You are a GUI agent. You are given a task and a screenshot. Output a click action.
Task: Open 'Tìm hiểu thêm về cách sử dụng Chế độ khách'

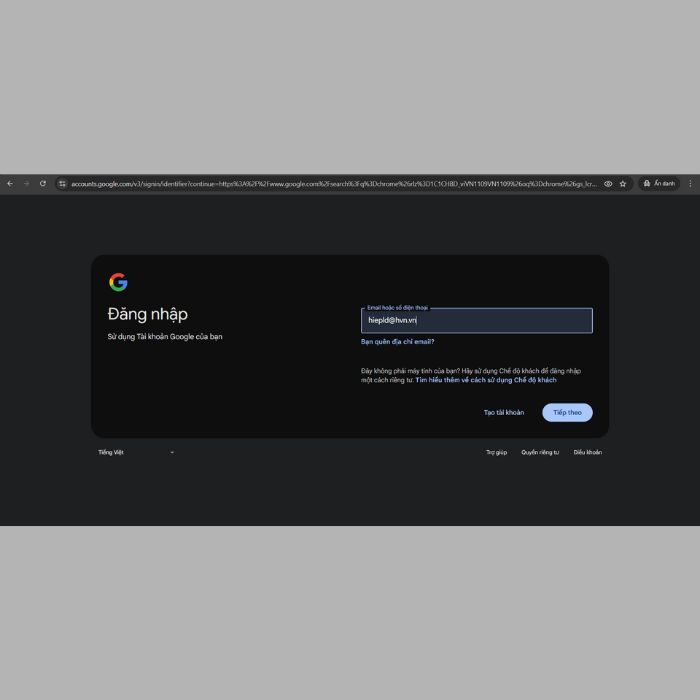pyautogui.click(x=486, y=380)
